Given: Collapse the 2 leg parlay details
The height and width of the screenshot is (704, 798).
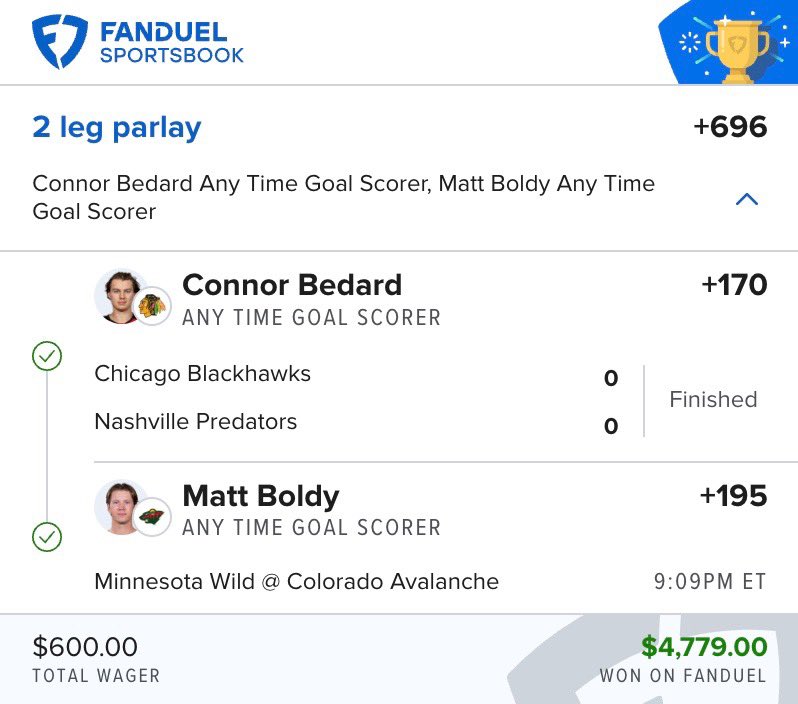Looking at the screenshot, I should 746,199.
